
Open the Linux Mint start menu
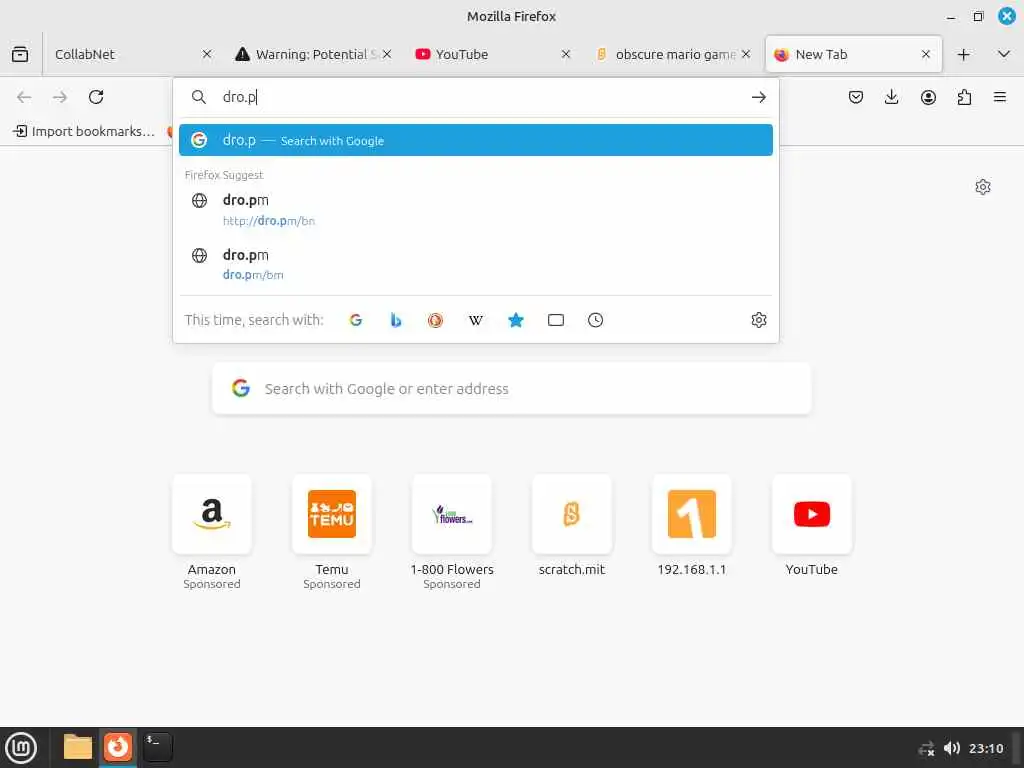click(x=21, y=748)
